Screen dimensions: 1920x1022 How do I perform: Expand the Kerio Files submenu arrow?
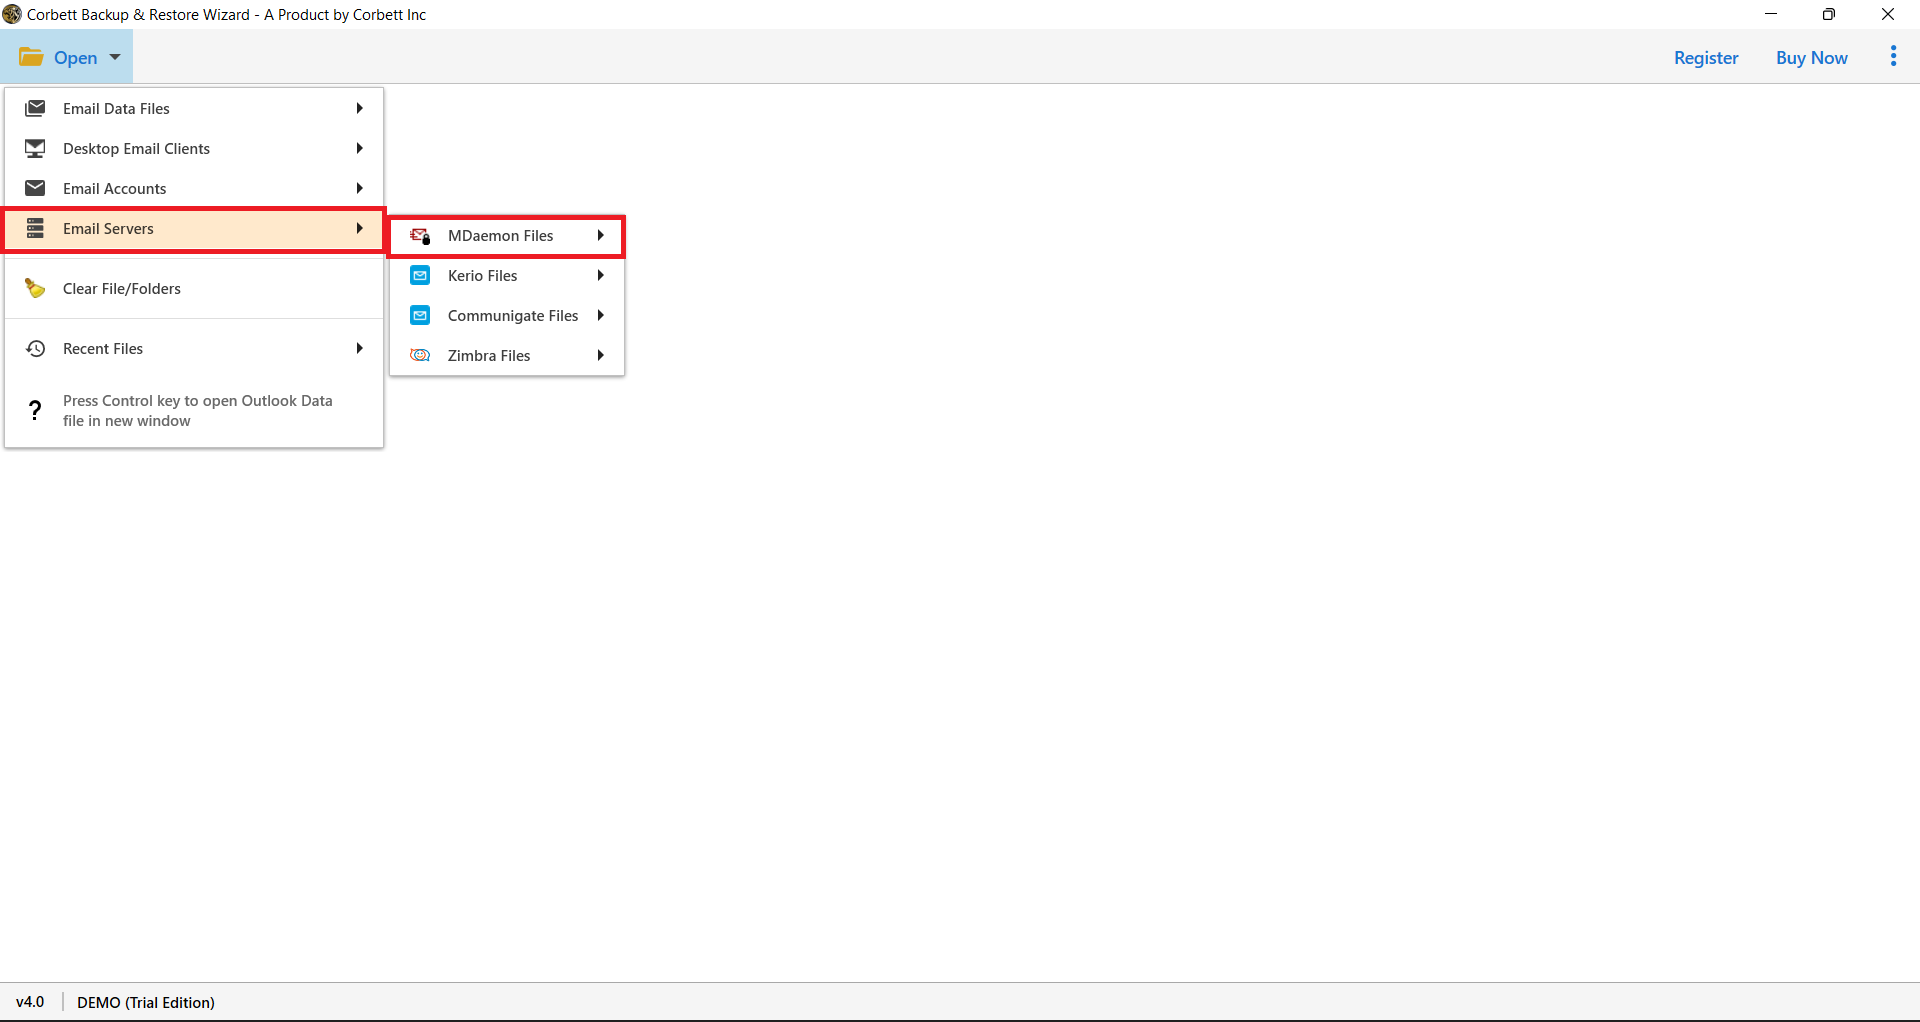pyautogui.click(x=600, y=275)
